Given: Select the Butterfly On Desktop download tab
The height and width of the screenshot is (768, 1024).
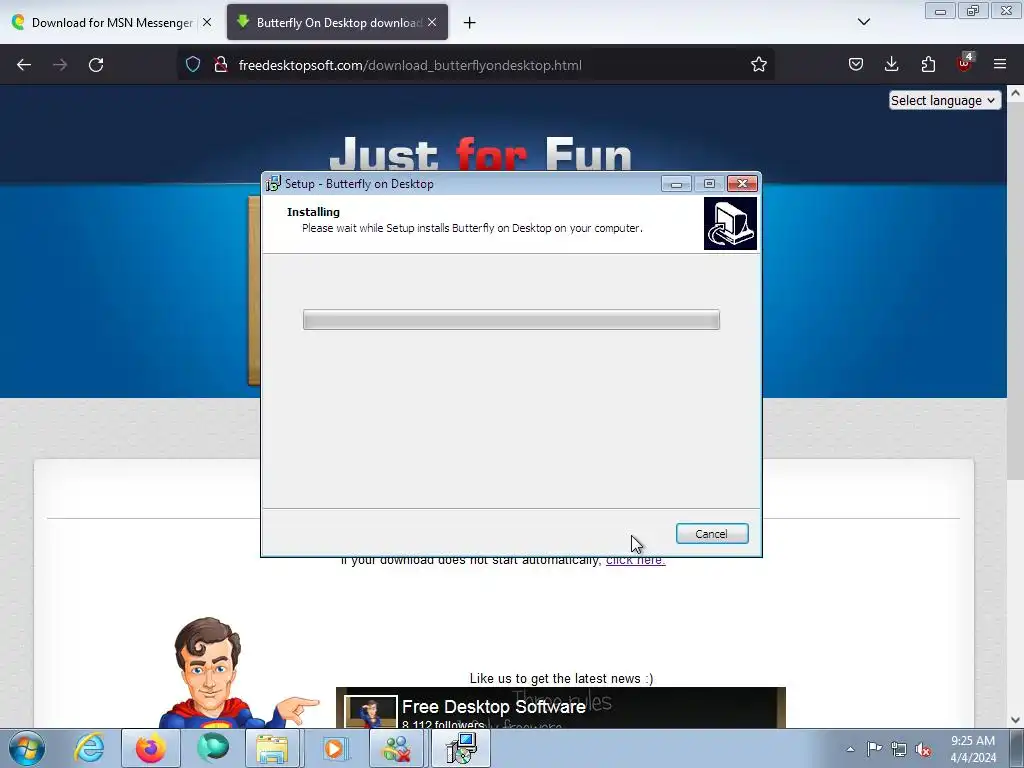Looking at the screenshot, I should click(339, 23).
